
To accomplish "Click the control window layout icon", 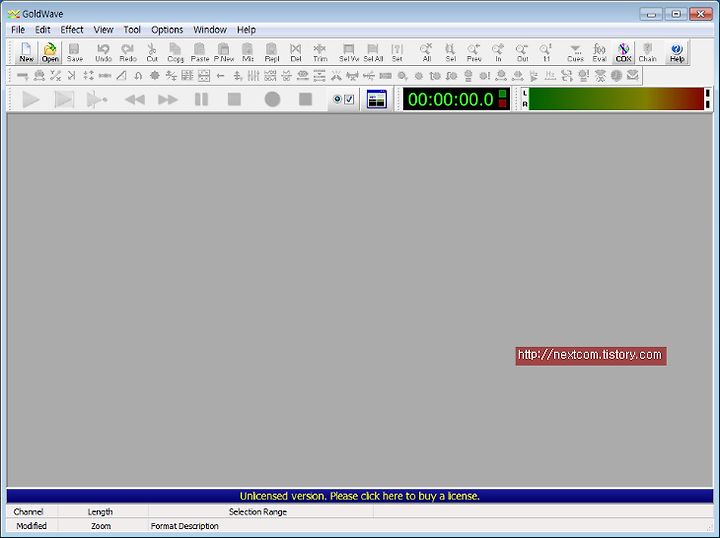I will pos(377,99).
